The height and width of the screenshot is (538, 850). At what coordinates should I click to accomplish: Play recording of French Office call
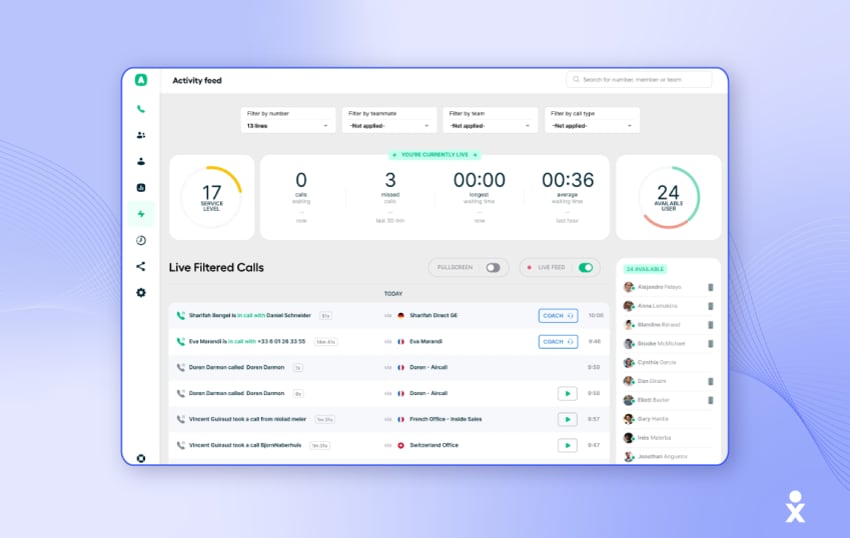click(567, 419)
